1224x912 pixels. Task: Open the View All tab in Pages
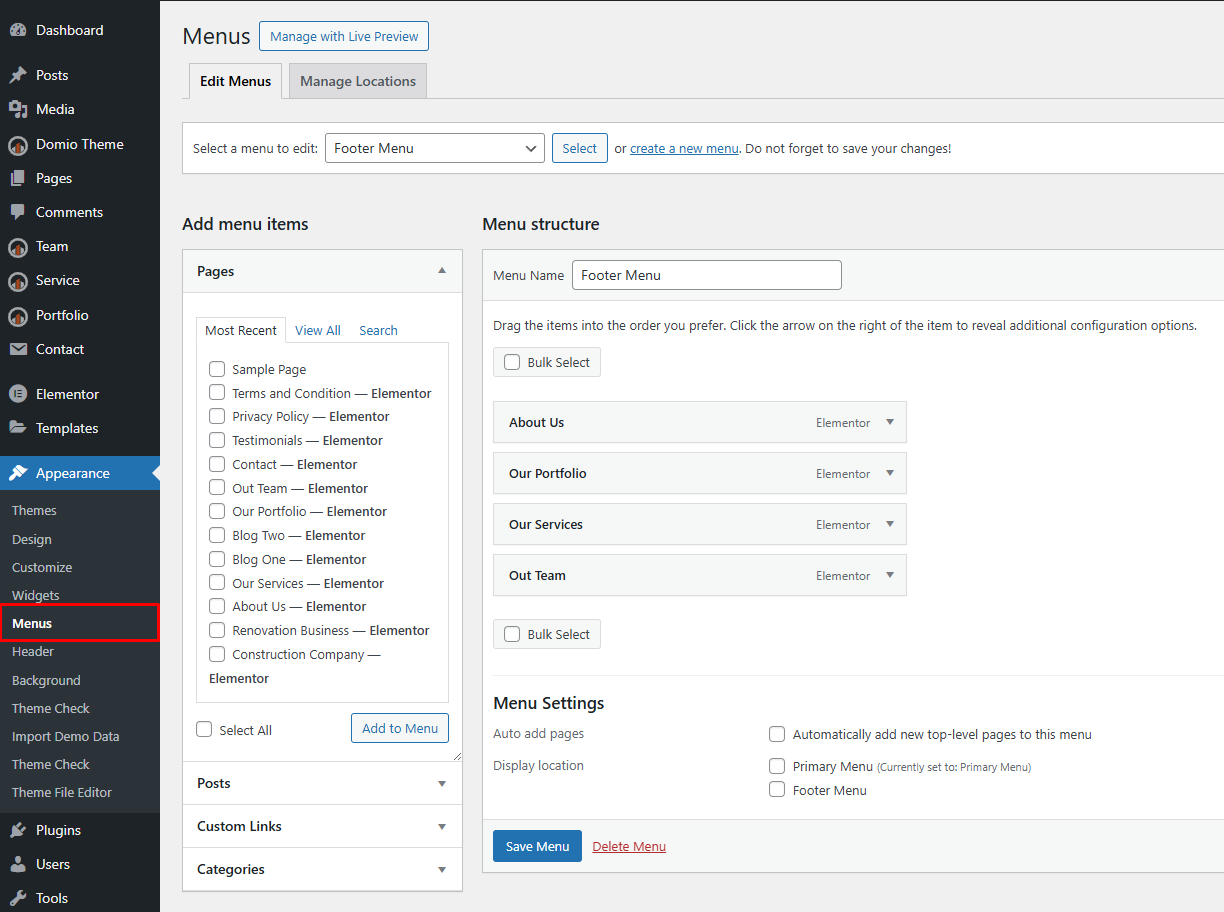317,330
